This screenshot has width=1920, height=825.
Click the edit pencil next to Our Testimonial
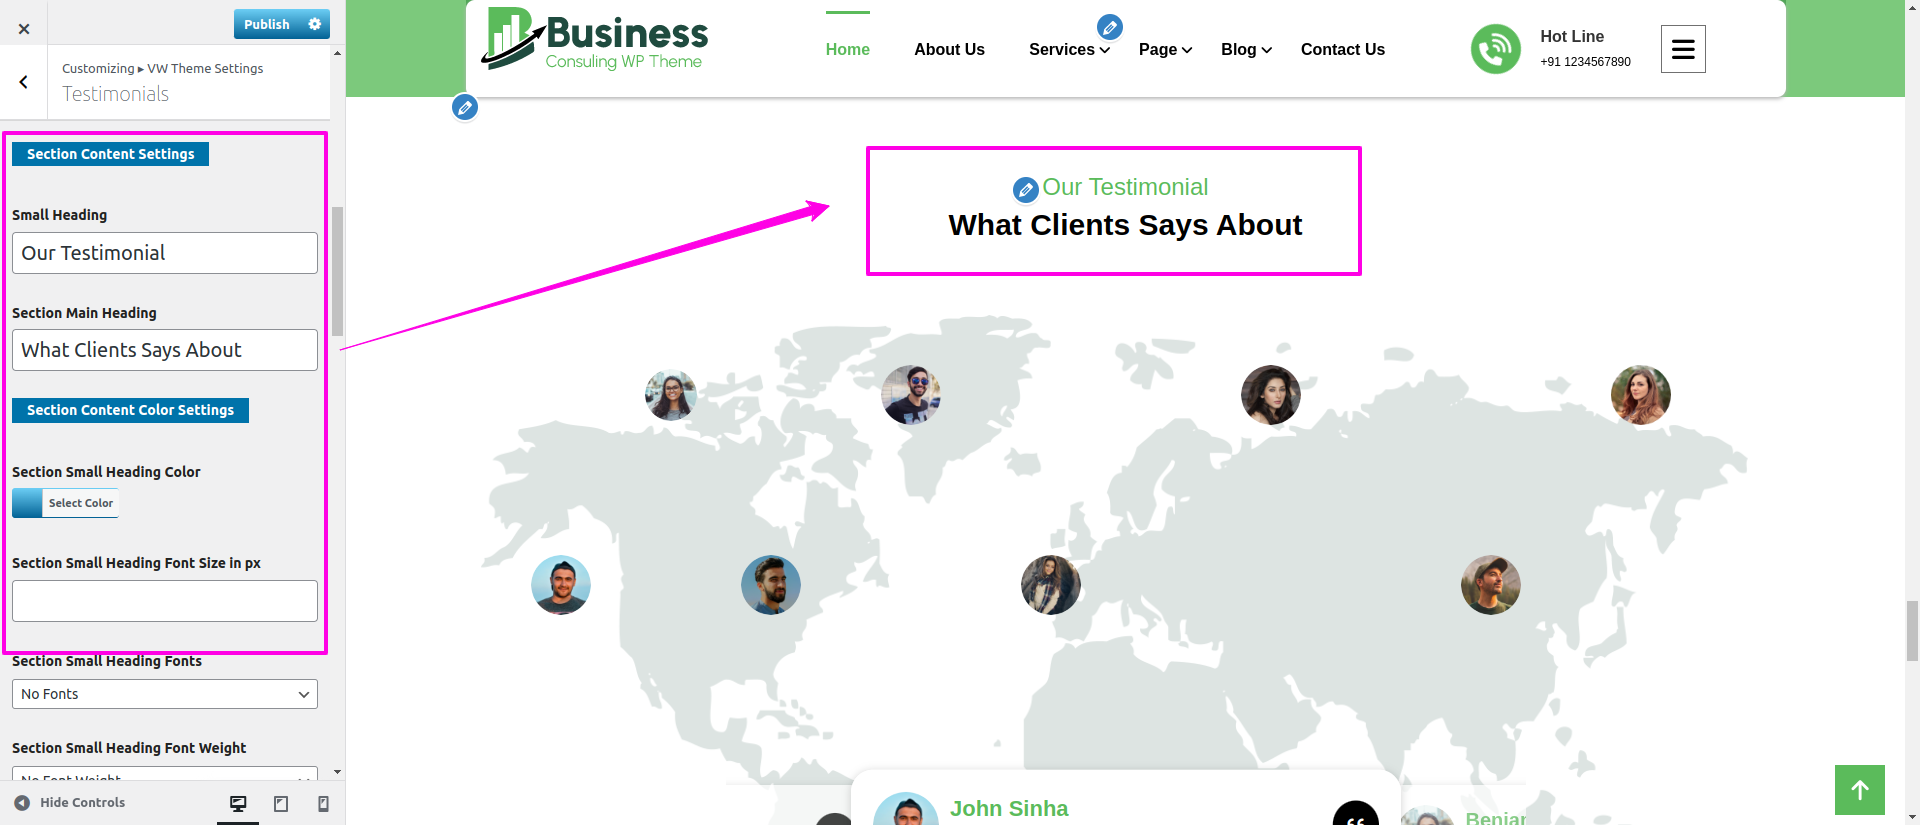click(1025, 189)
